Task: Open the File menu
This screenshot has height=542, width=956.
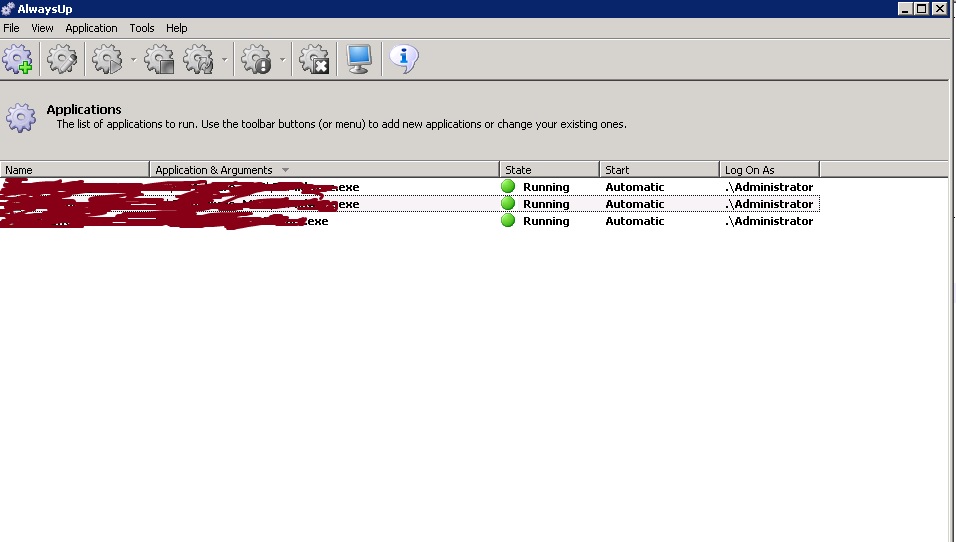Action: (12, 28)
